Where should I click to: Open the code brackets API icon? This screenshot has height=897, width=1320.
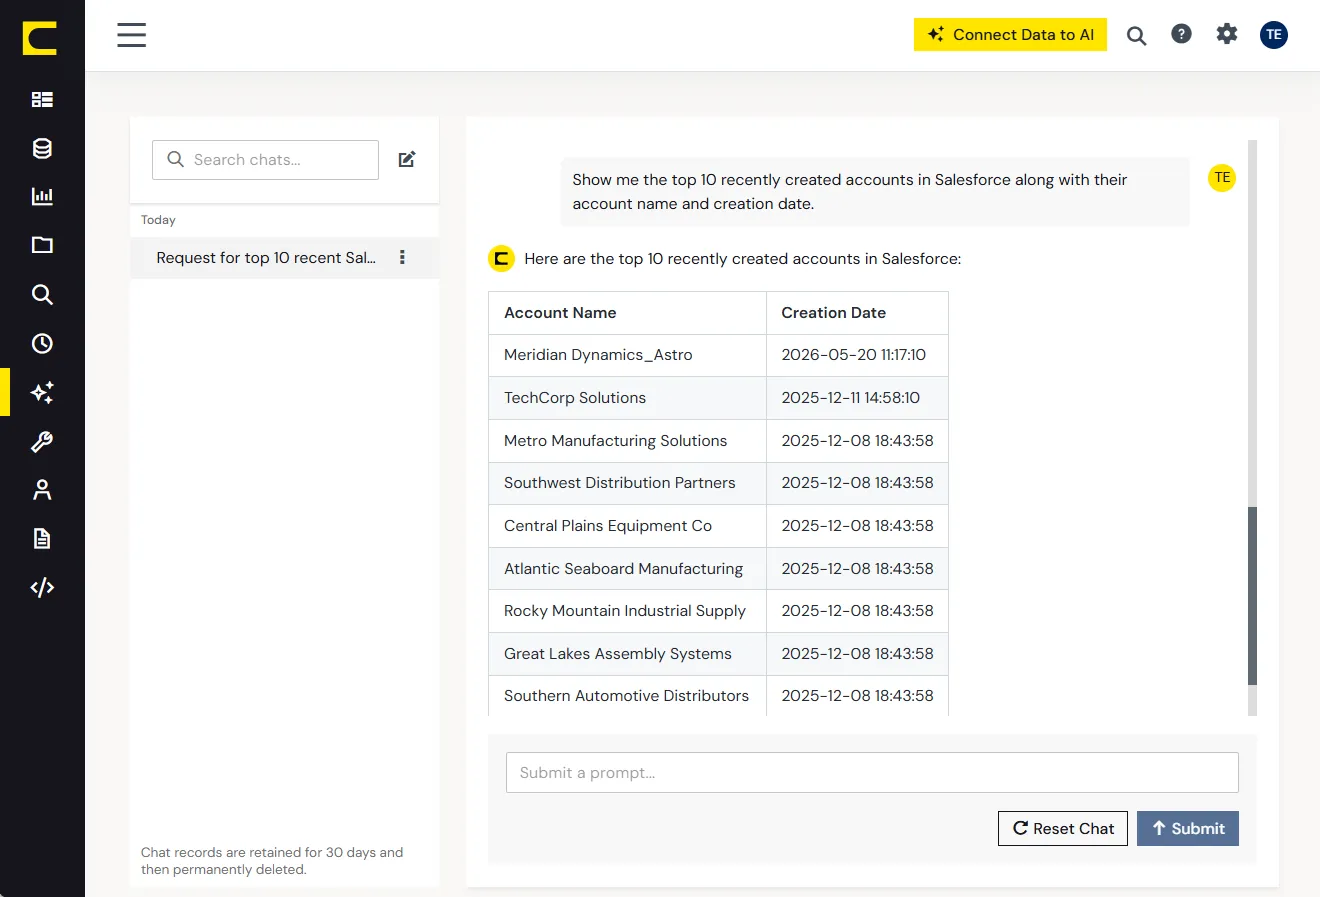pos(42,587)
